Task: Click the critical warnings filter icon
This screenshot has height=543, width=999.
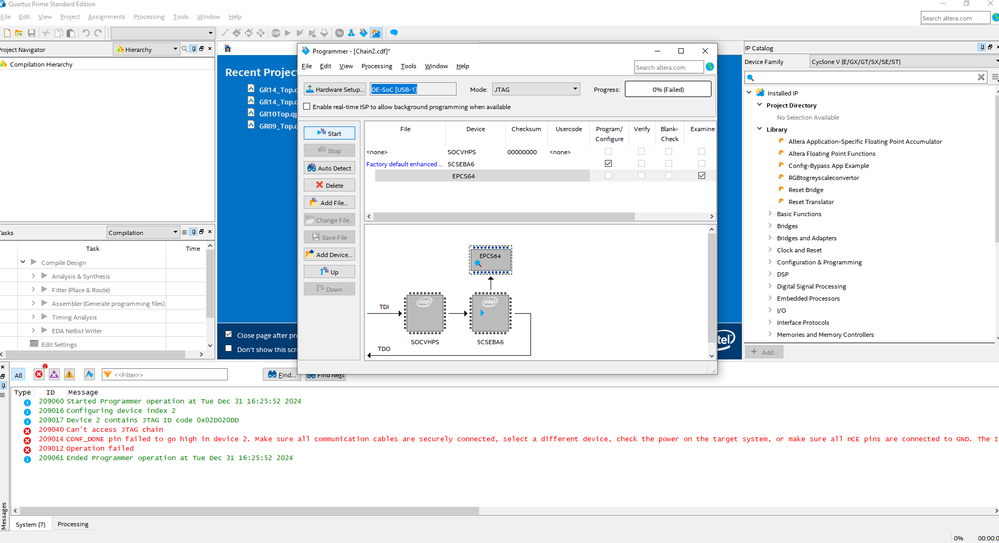Action: pos(54,374)
